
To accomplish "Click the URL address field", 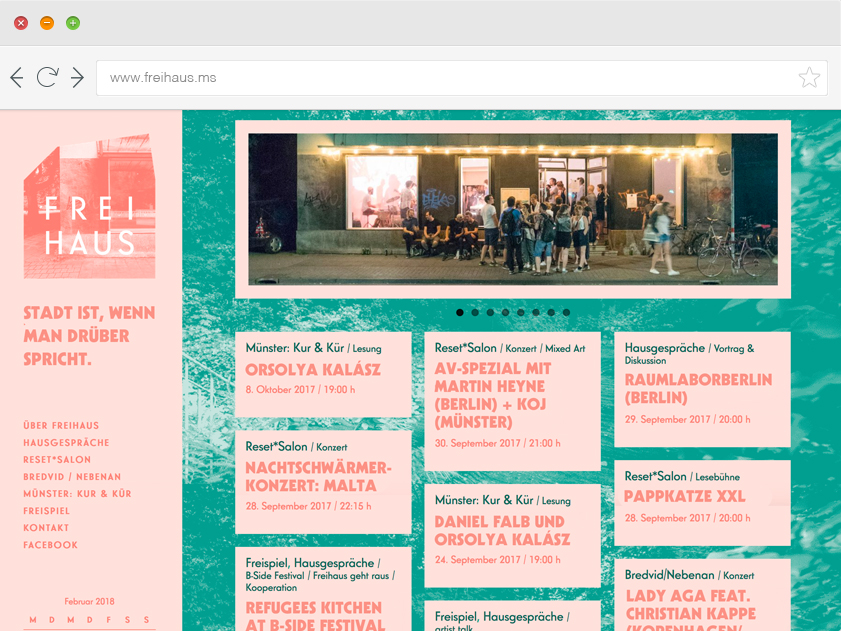I will [440, 78].
